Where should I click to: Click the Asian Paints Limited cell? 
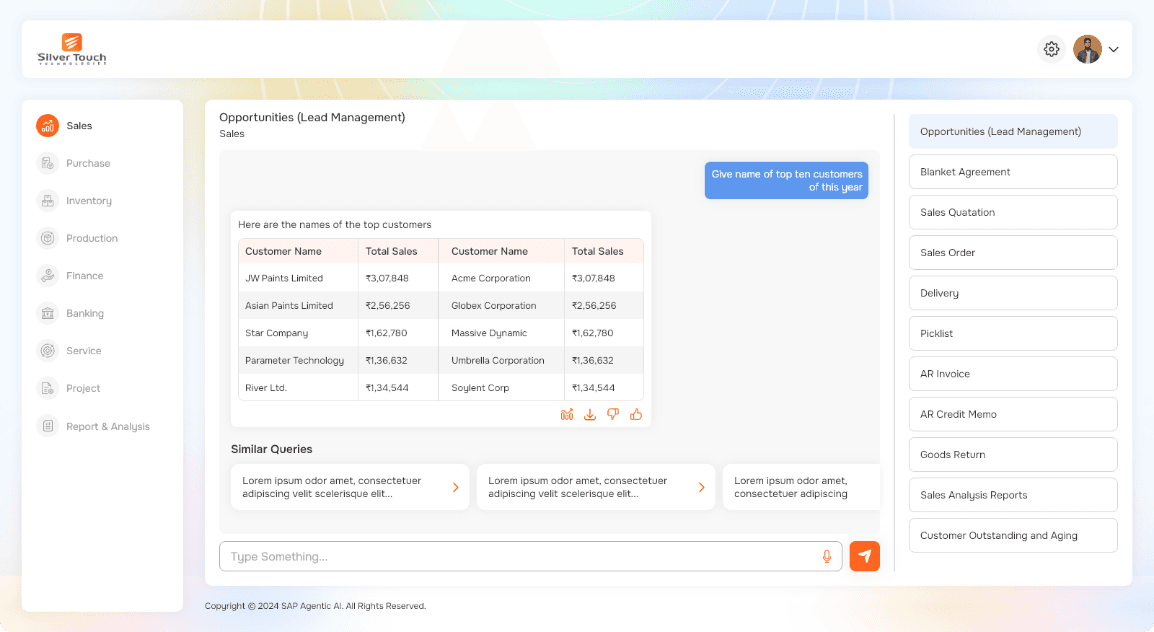tap(298, 305)
